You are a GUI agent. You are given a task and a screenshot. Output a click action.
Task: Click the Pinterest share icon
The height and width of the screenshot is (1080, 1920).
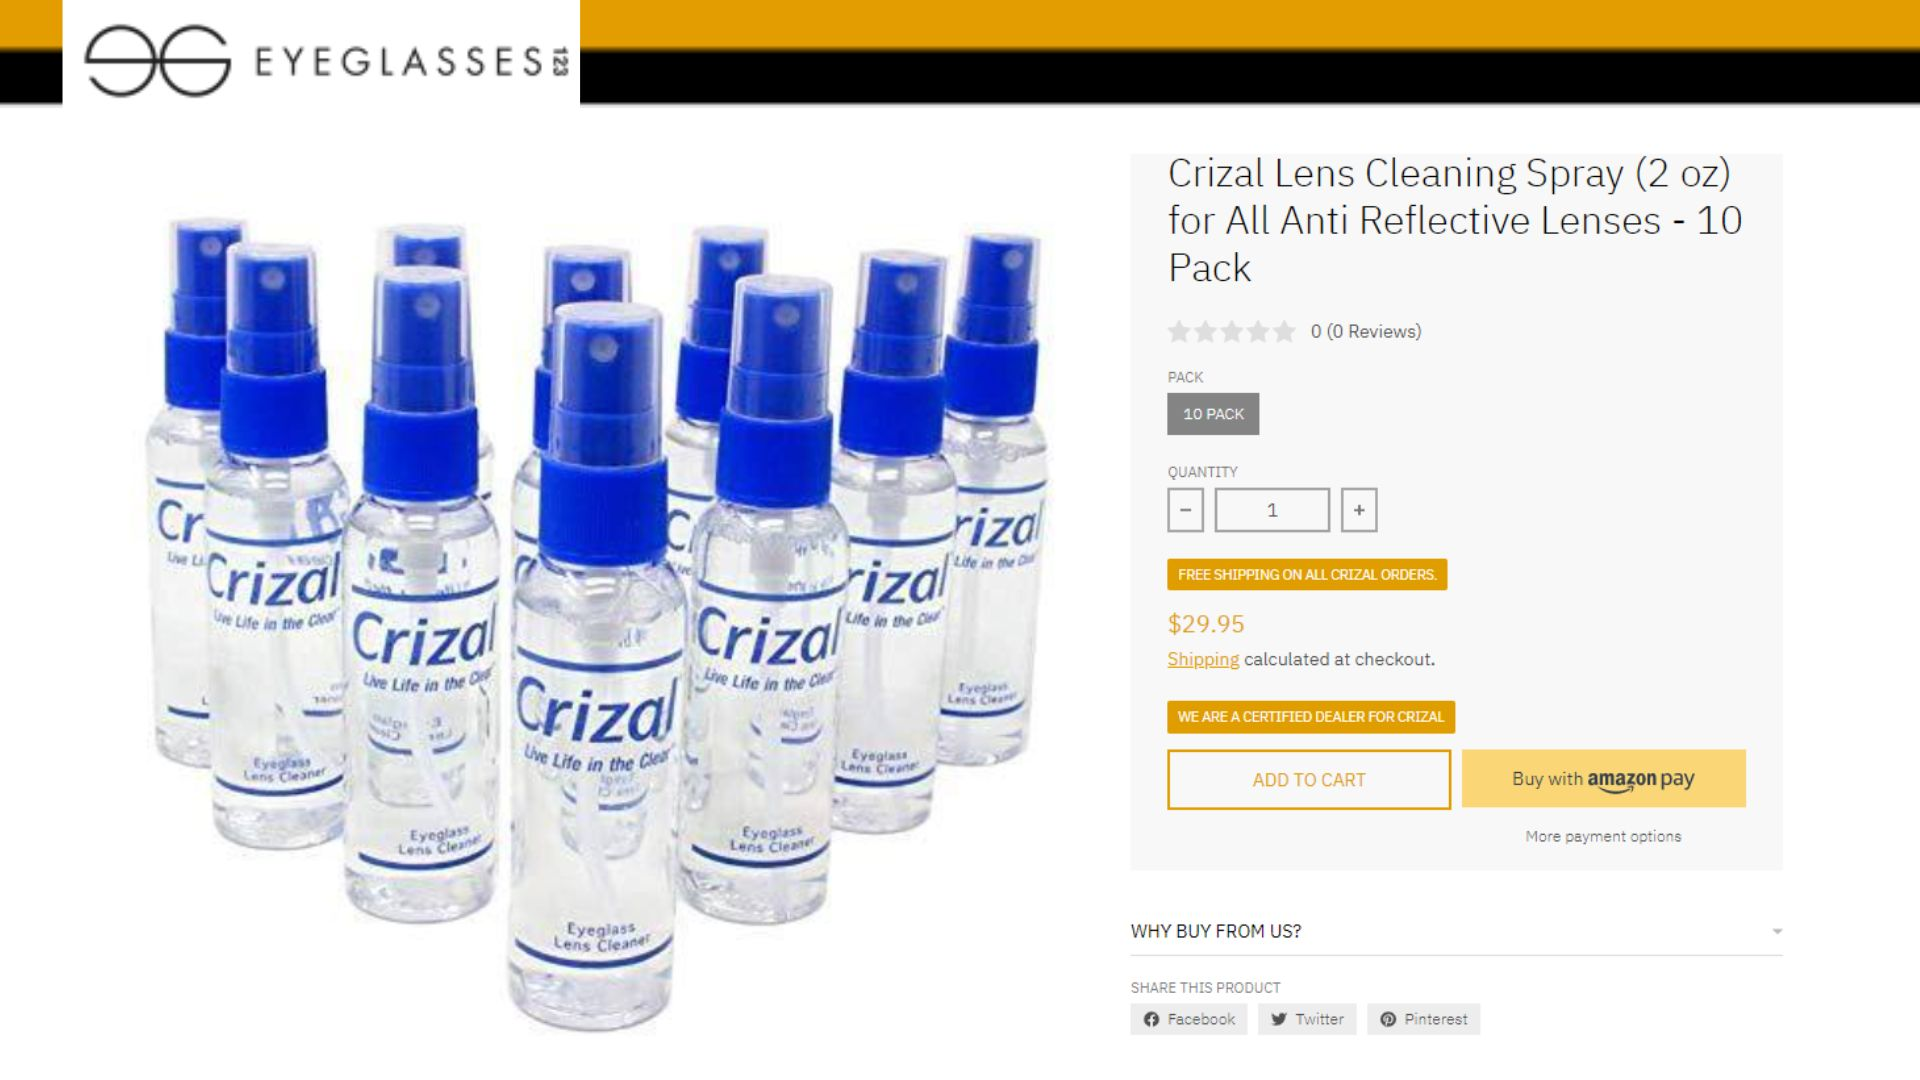tap(1388, 1019)
